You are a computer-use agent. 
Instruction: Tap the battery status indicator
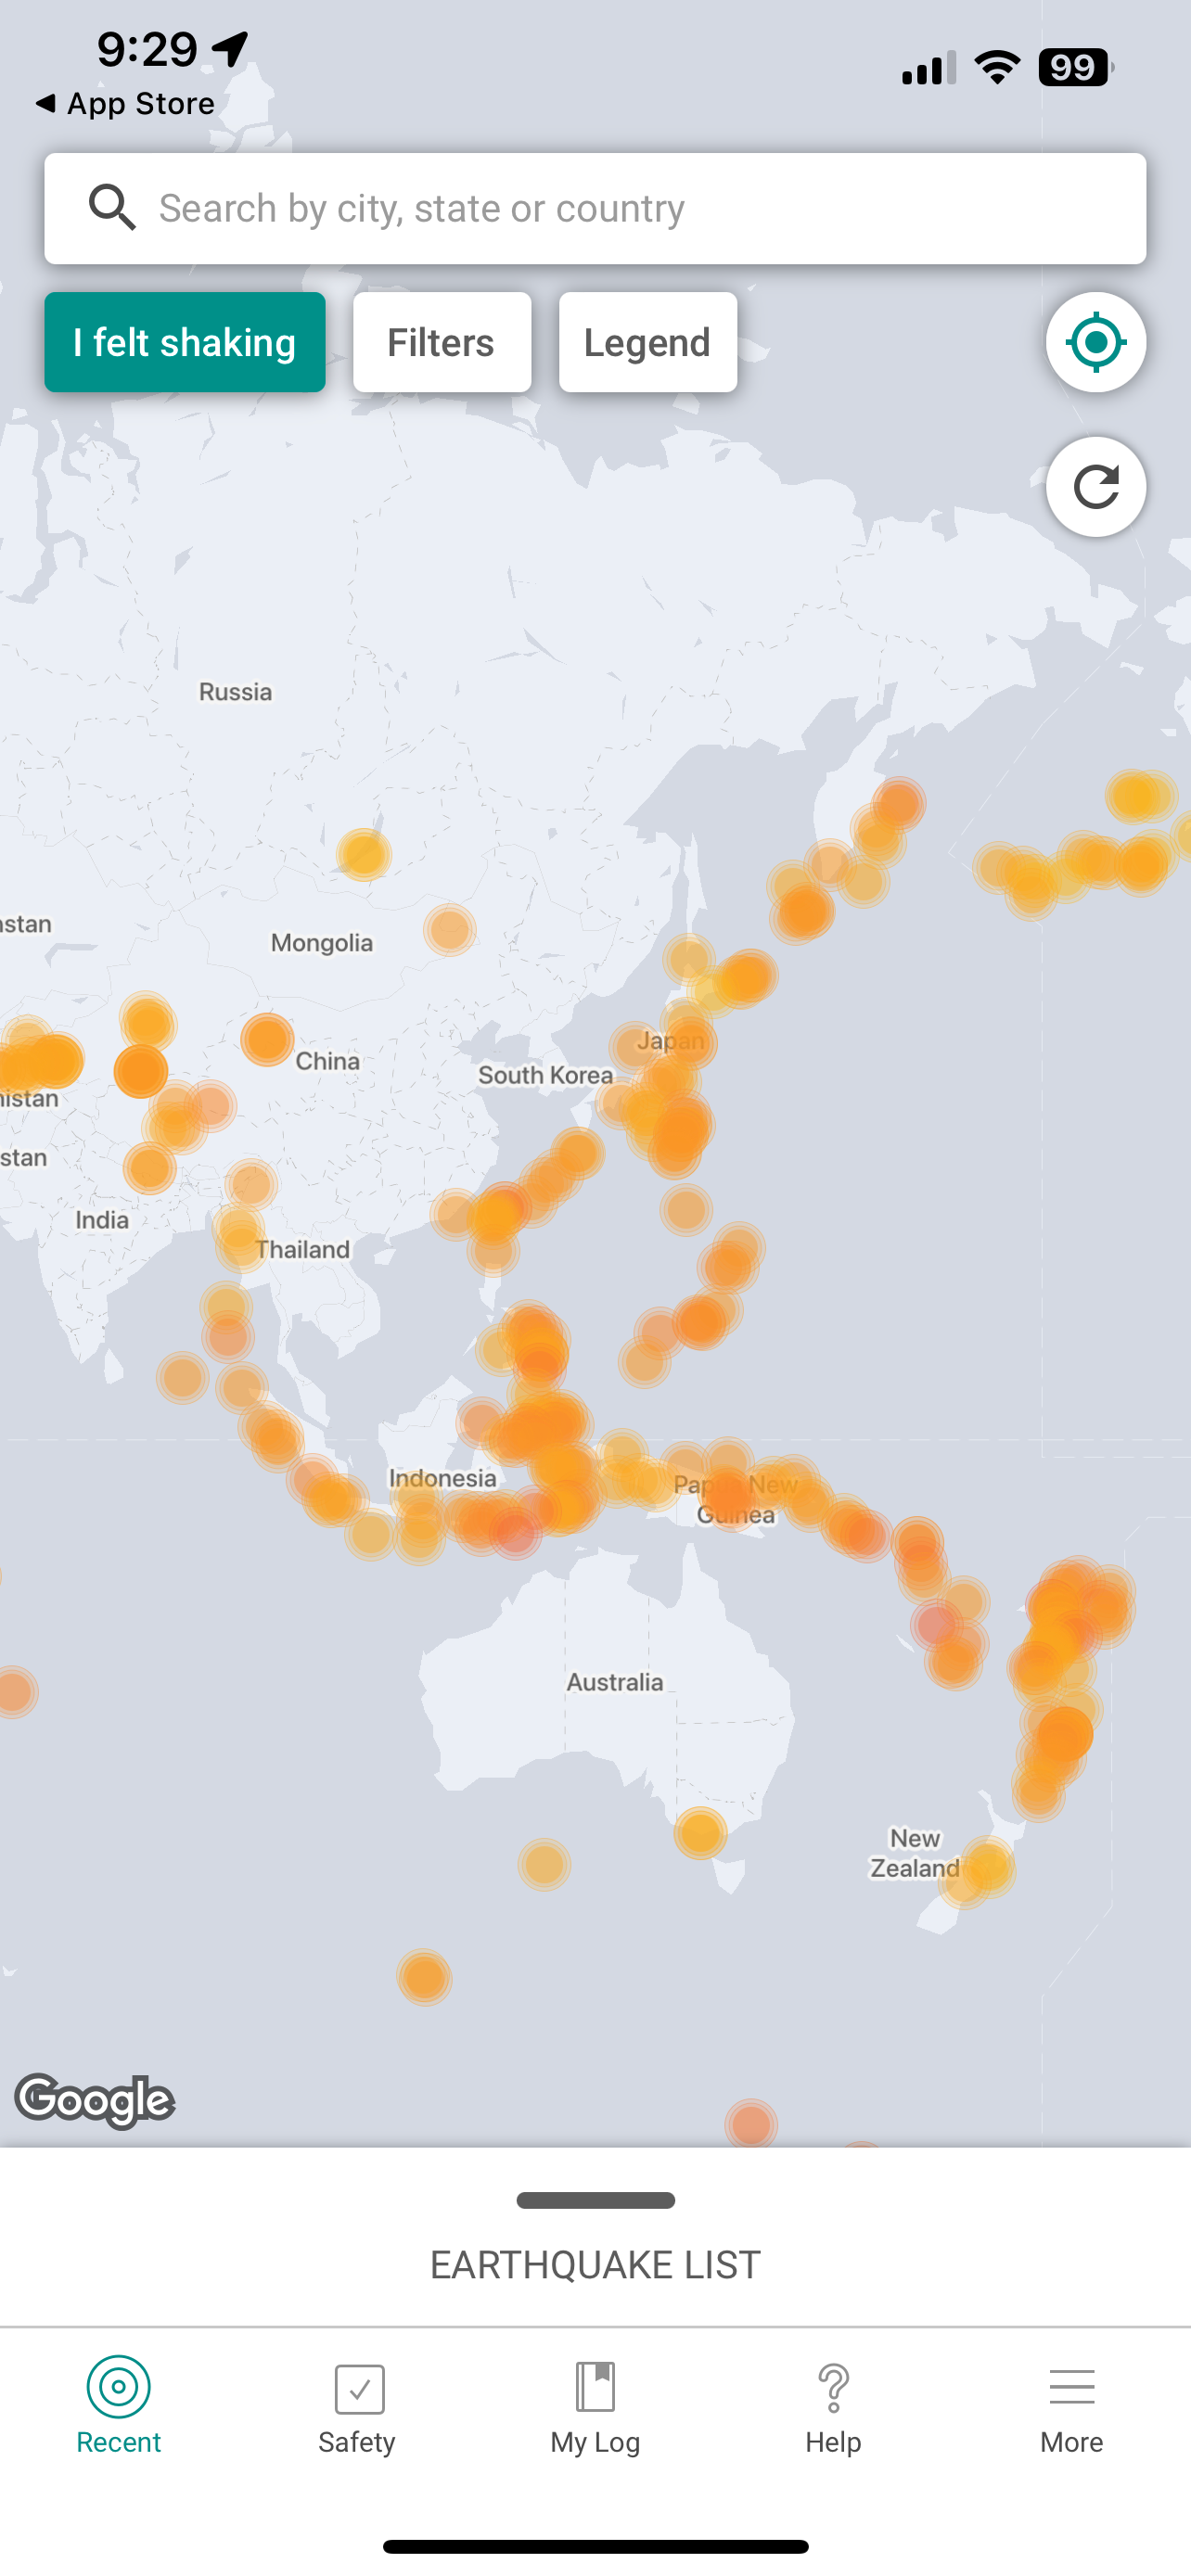pos(1076,68)
